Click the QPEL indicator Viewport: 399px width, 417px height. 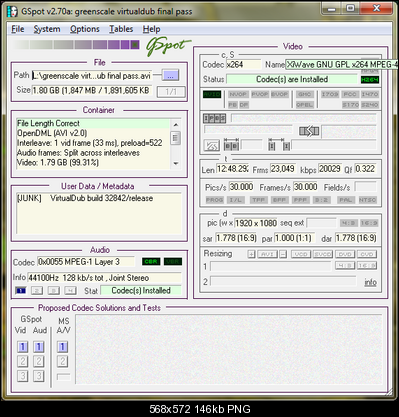point(305,105)
